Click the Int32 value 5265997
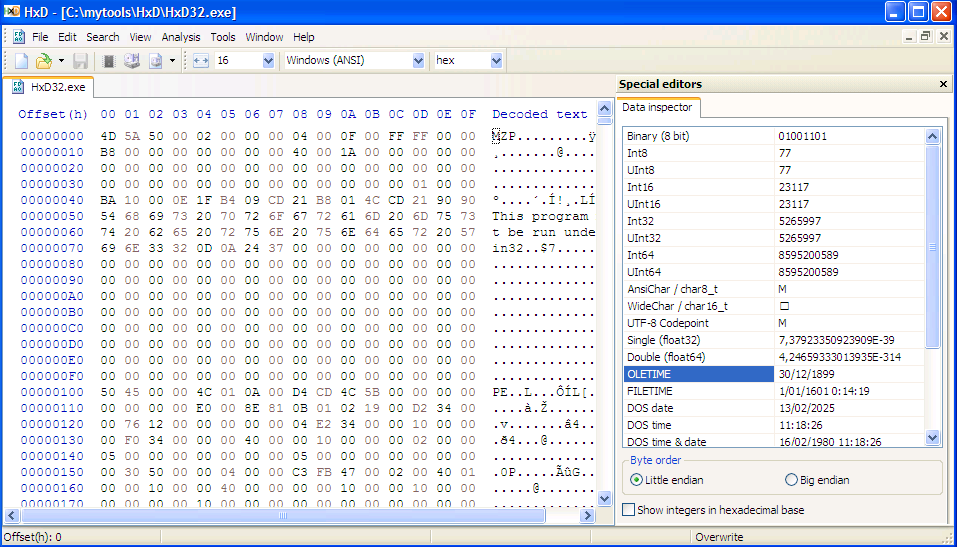 pos(800,221)
